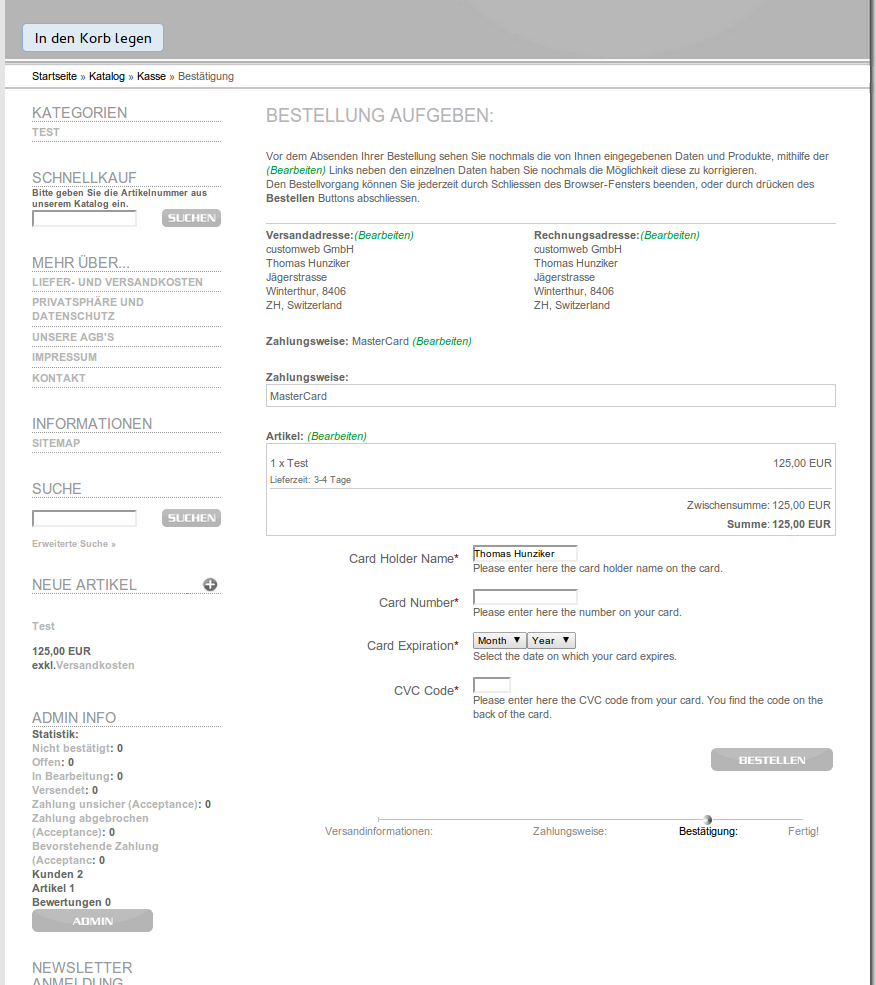Select the TEST category in the sidebar
Image resolution: width=876 pixels, height=985 pixels.
(x=43, y=131)
